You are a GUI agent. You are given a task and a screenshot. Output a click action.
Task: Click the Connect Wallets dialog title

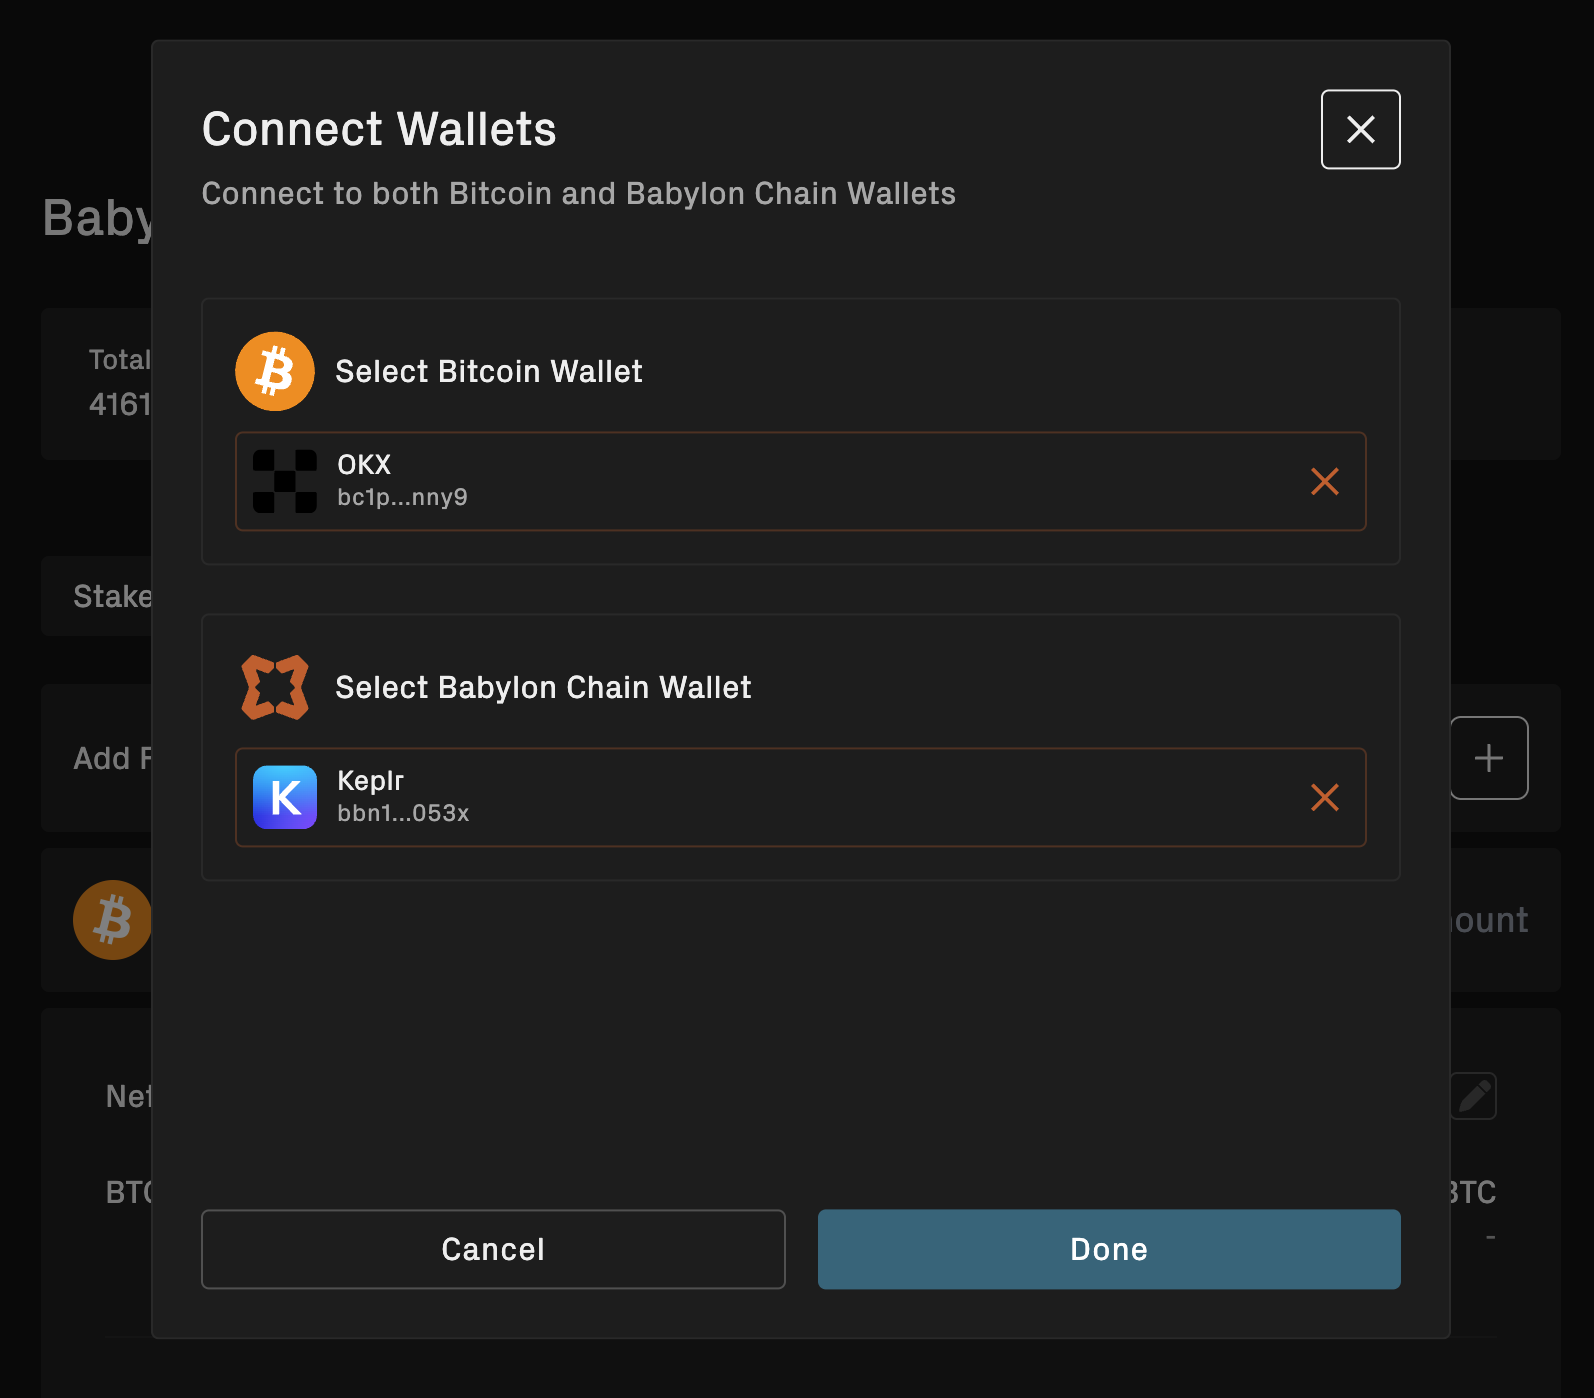(x=379, y=128)
